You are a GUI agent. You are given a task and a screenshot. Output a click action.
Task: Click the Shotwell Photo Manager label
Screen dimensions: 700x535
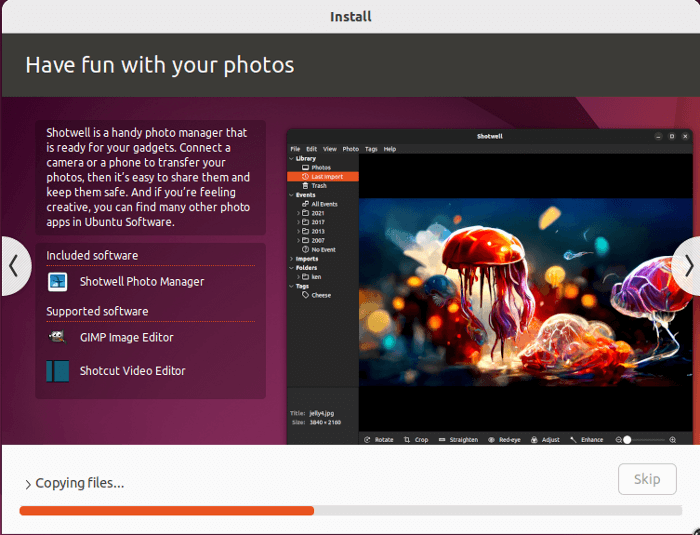pyautogui.click(x=142, y=282)
